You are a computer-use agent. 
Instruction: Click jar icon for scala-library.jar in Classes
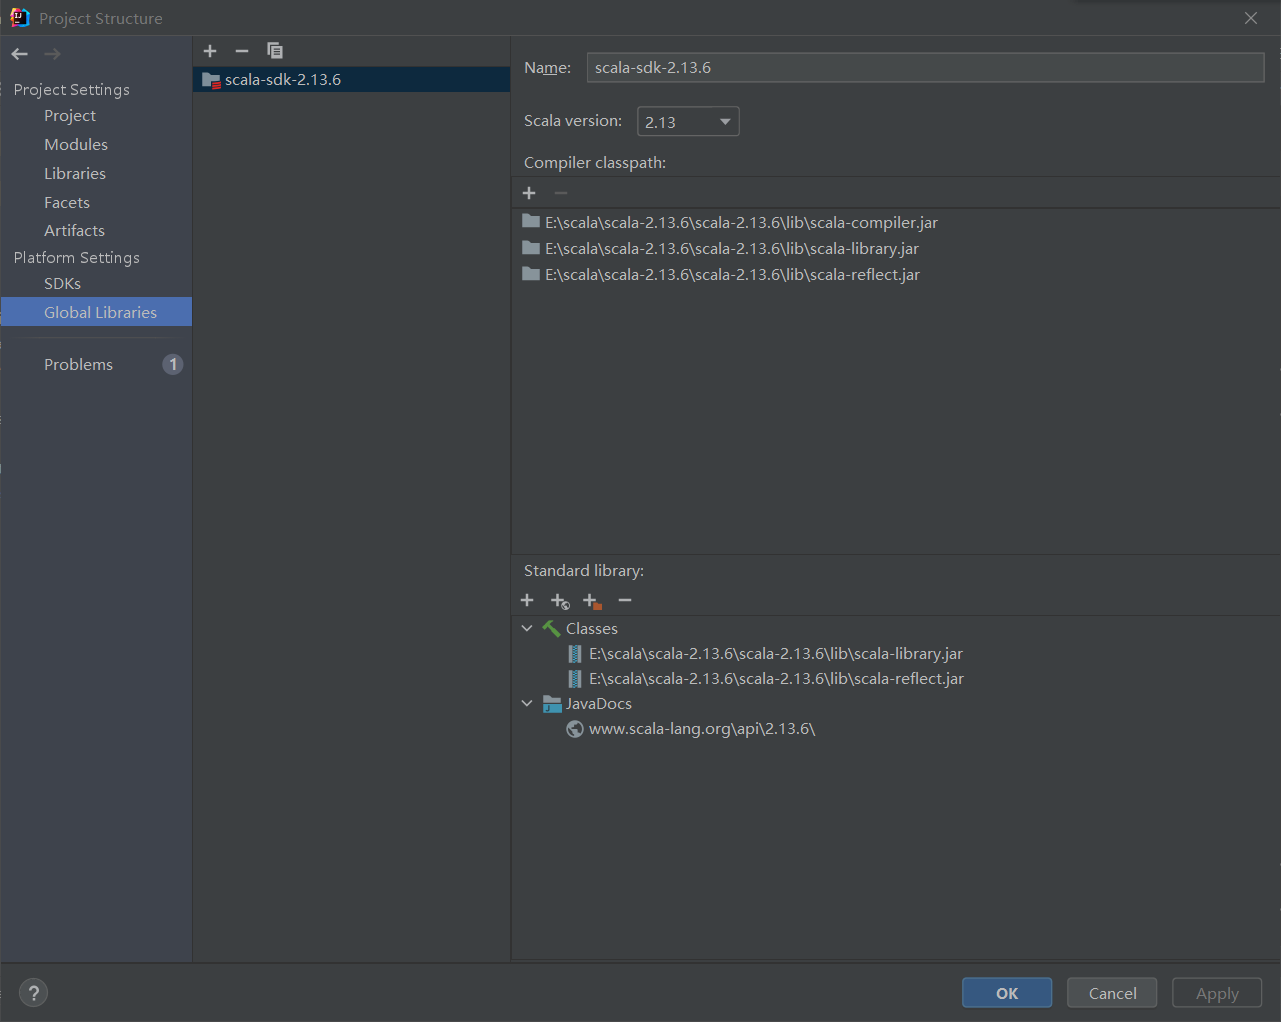575,654
